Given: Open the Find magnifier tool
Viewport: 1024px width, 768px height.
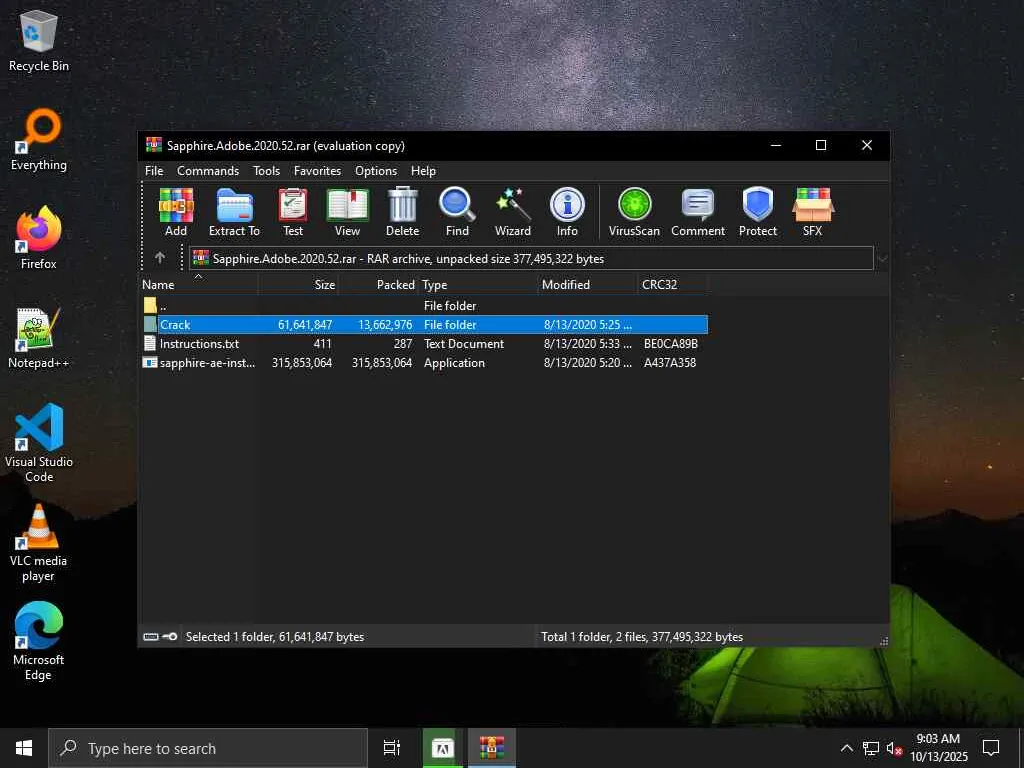Looking at the screenshot, I should tap(457, 212).
